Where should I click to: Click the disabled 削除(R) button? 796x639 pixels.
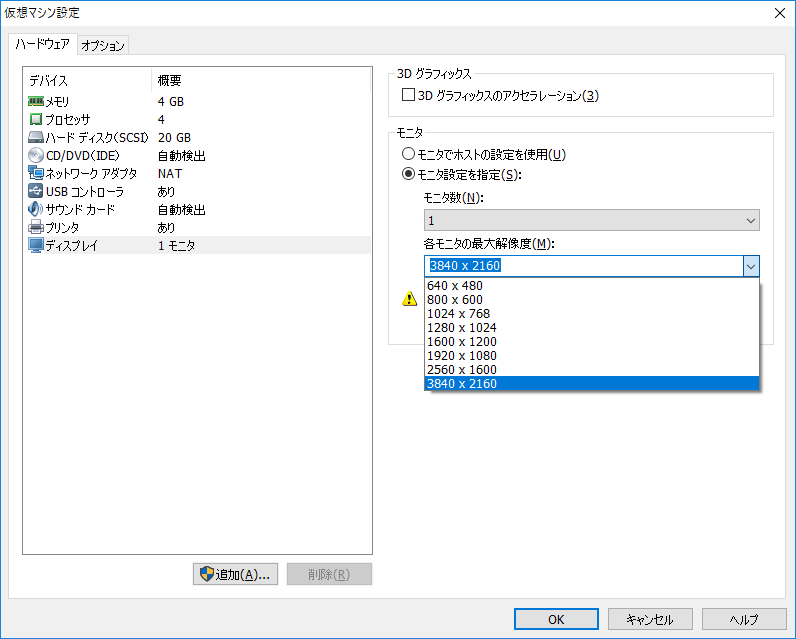[x=329, y=574]
